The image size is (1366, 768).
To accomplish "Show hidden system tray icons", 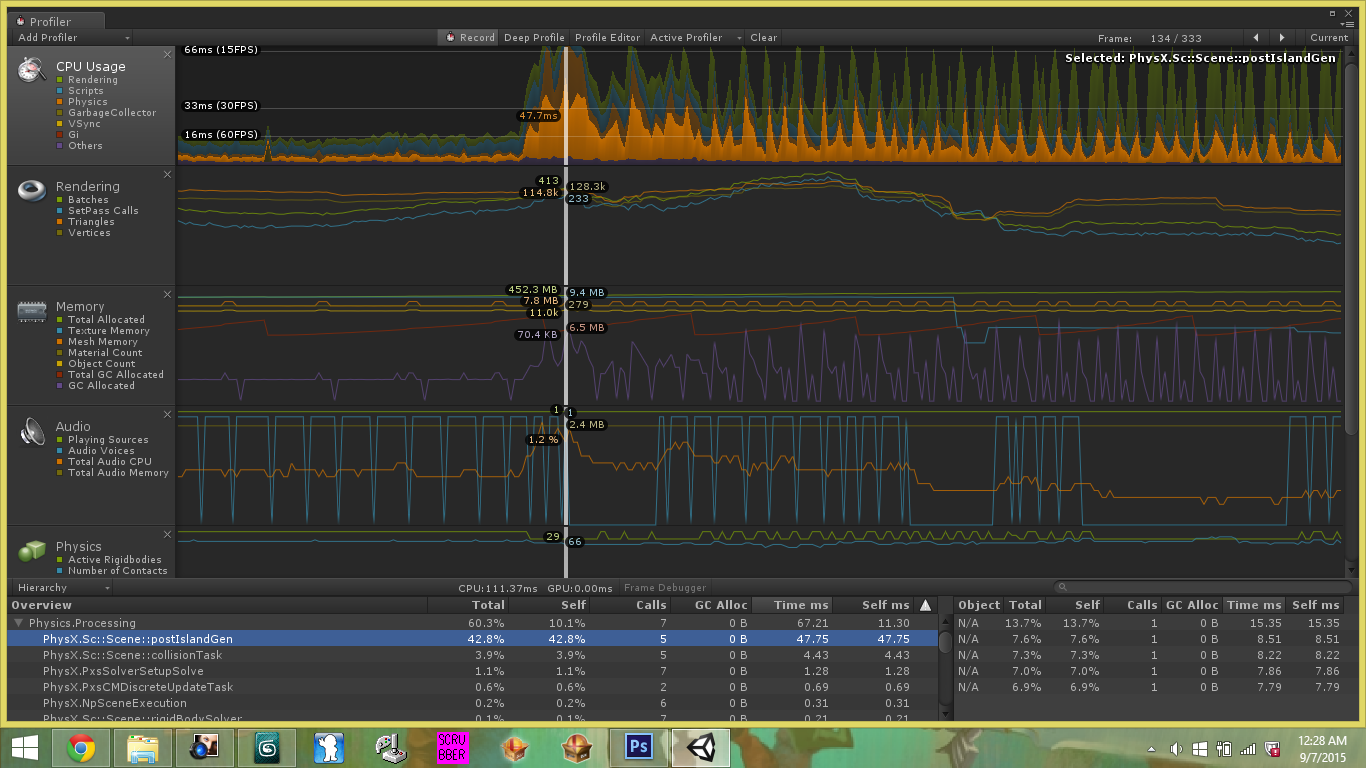I will tap(1153, 749).
